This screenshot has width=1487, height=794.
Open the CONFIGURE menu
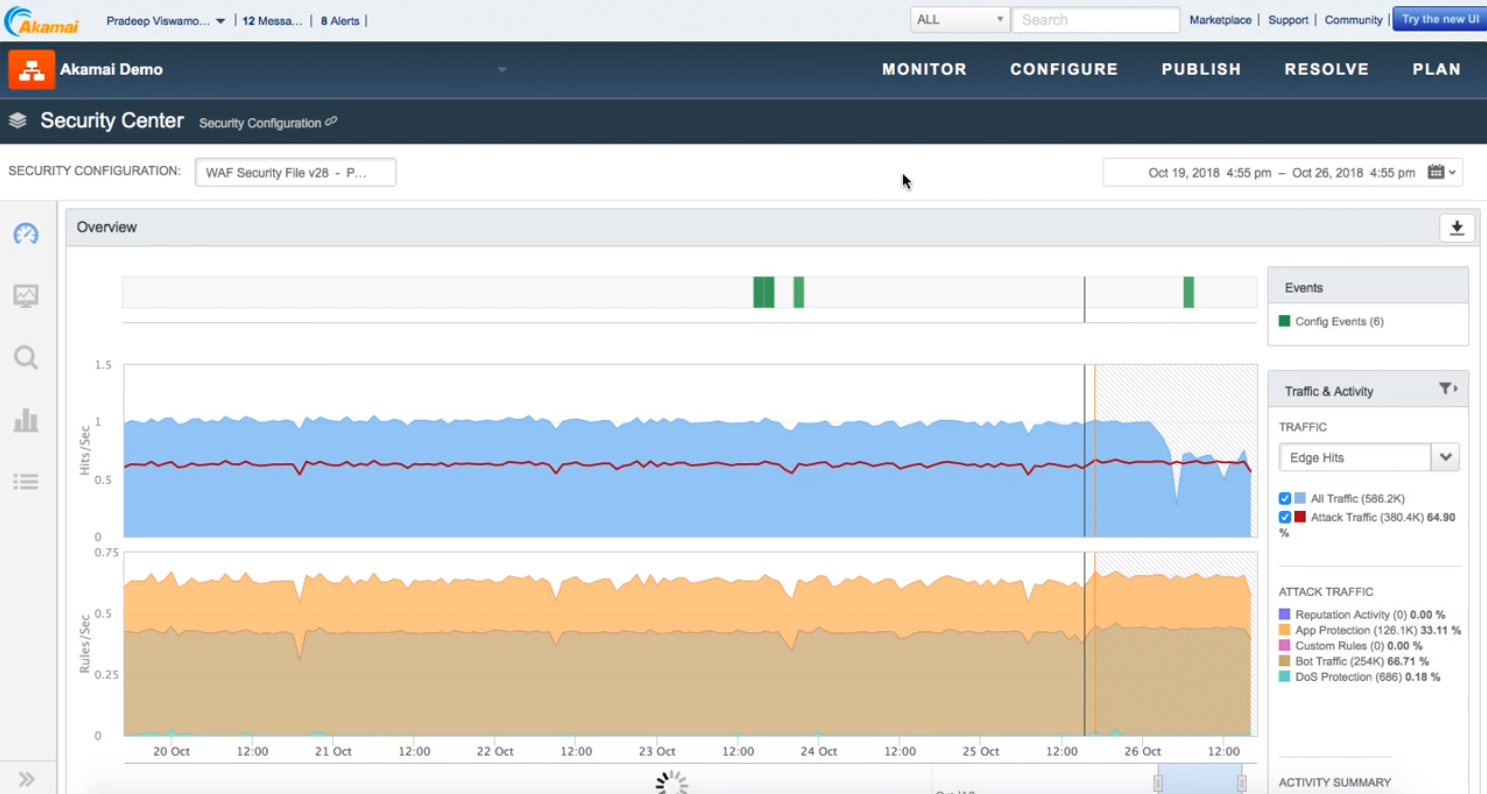click(1063, 70)
